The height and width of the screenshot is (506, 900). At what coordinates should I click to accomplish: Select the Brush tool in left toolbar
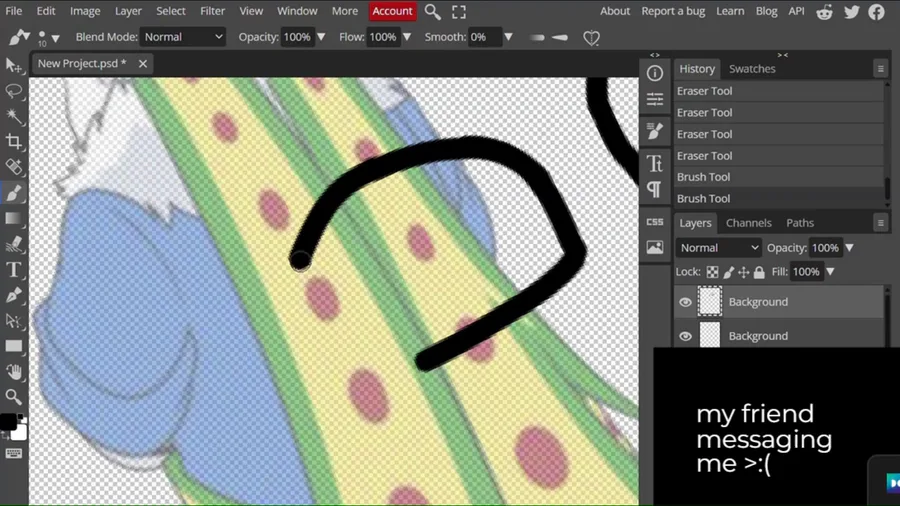(x=13, y=193)
